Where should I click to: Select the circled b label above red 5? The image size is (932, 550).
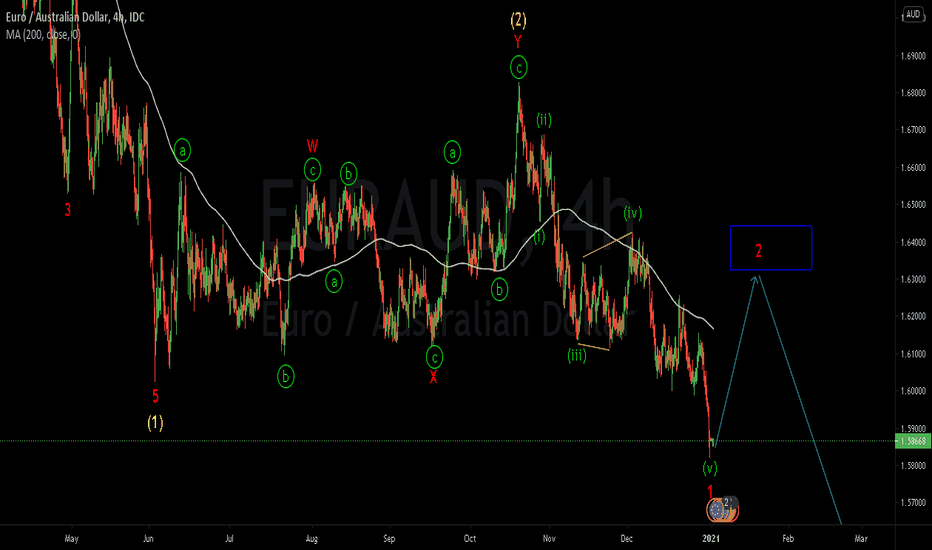coord(285,376)
